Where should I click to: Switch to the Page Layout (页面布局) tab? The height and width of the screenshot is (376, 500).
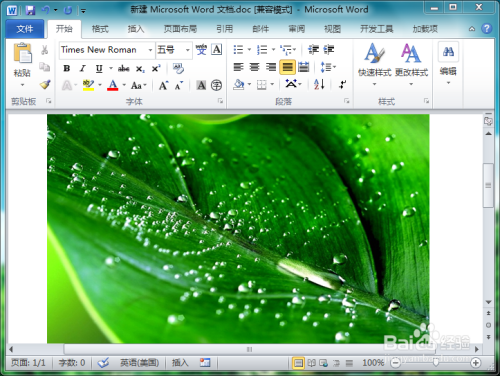coord(180,29)
